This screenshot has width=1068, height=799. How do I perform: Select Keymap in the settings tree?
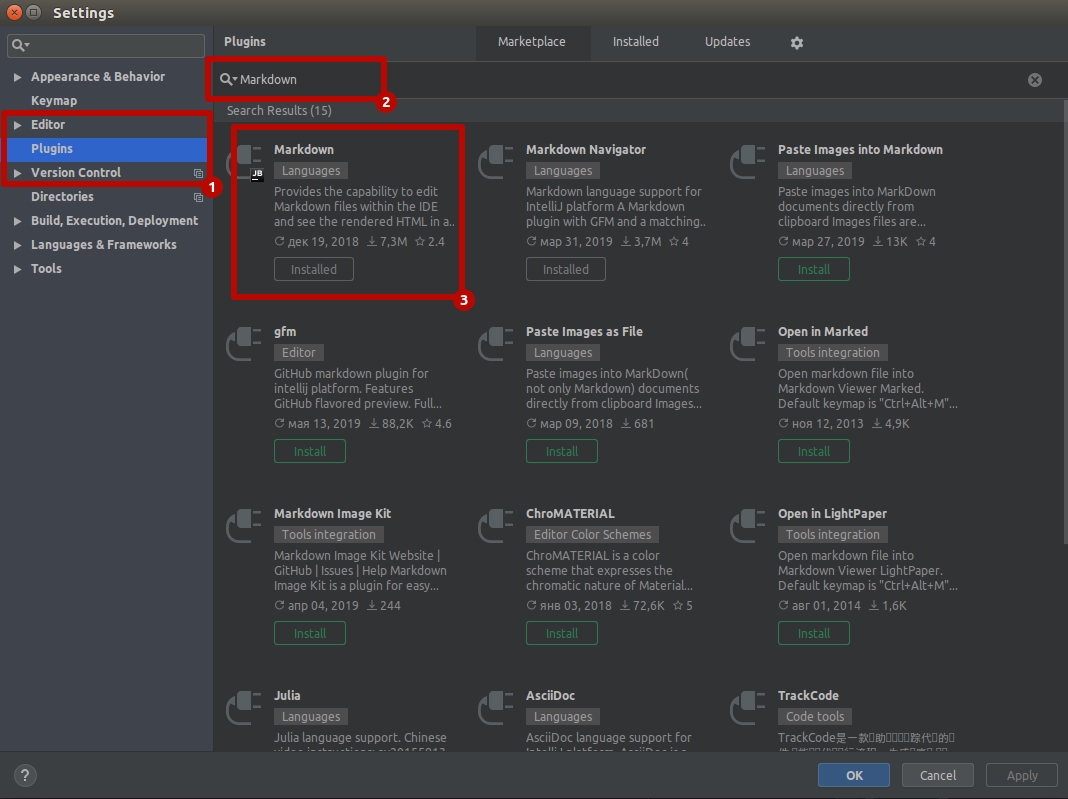(54, 101)
